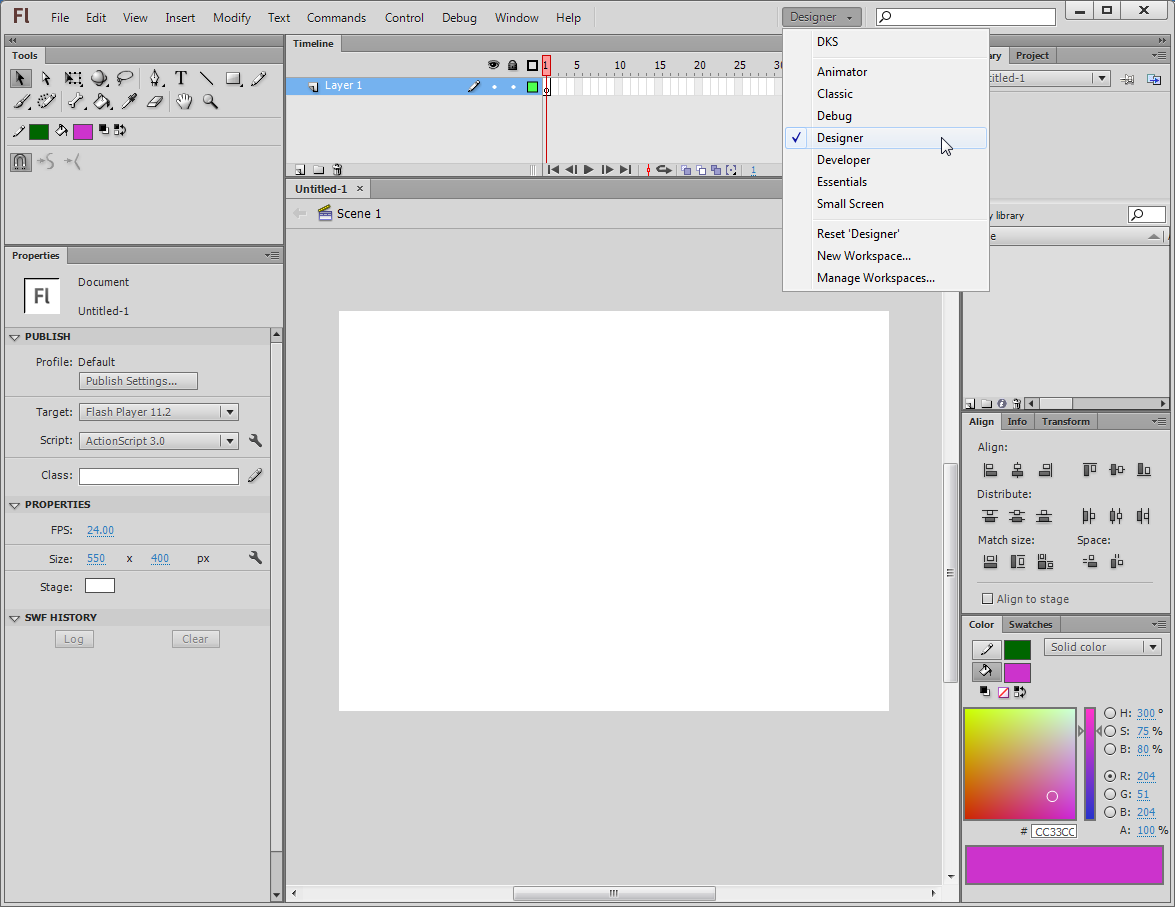Click the magenta fill color swatch in Tools

click(83, 131)
